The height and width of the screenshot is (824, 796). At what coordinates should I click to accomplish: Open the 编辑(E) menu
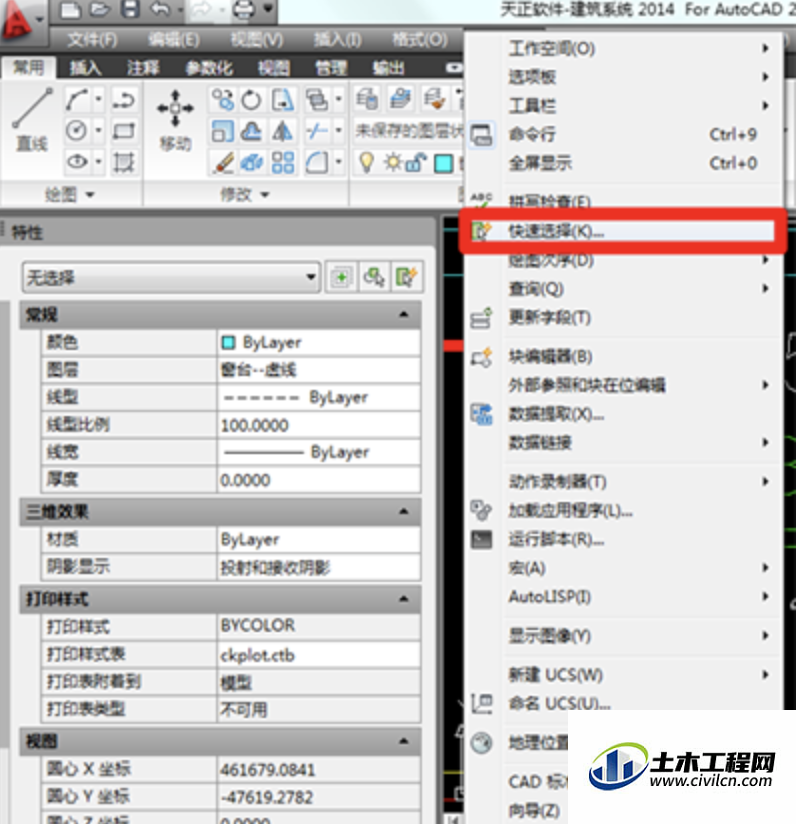tap(174, 39)
